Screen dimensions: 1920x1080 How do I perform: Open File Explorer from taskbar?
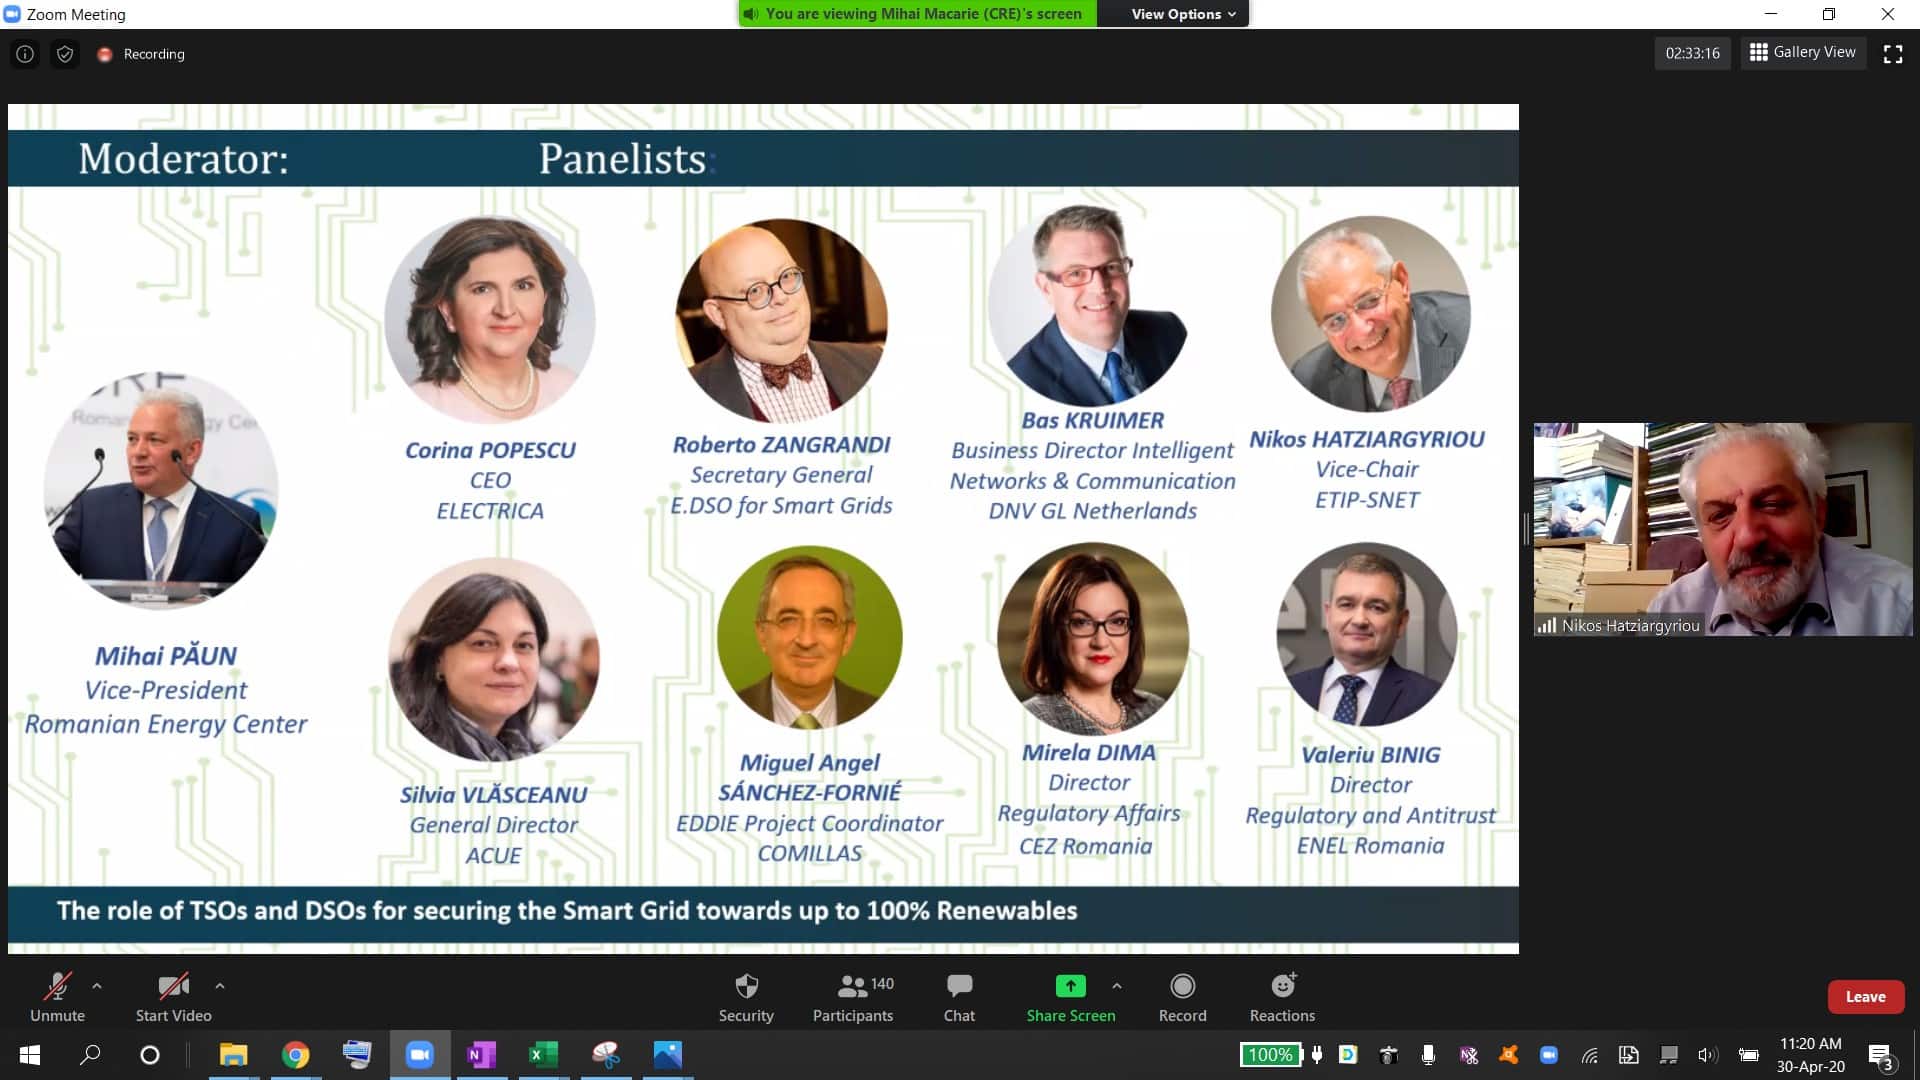233,1055
